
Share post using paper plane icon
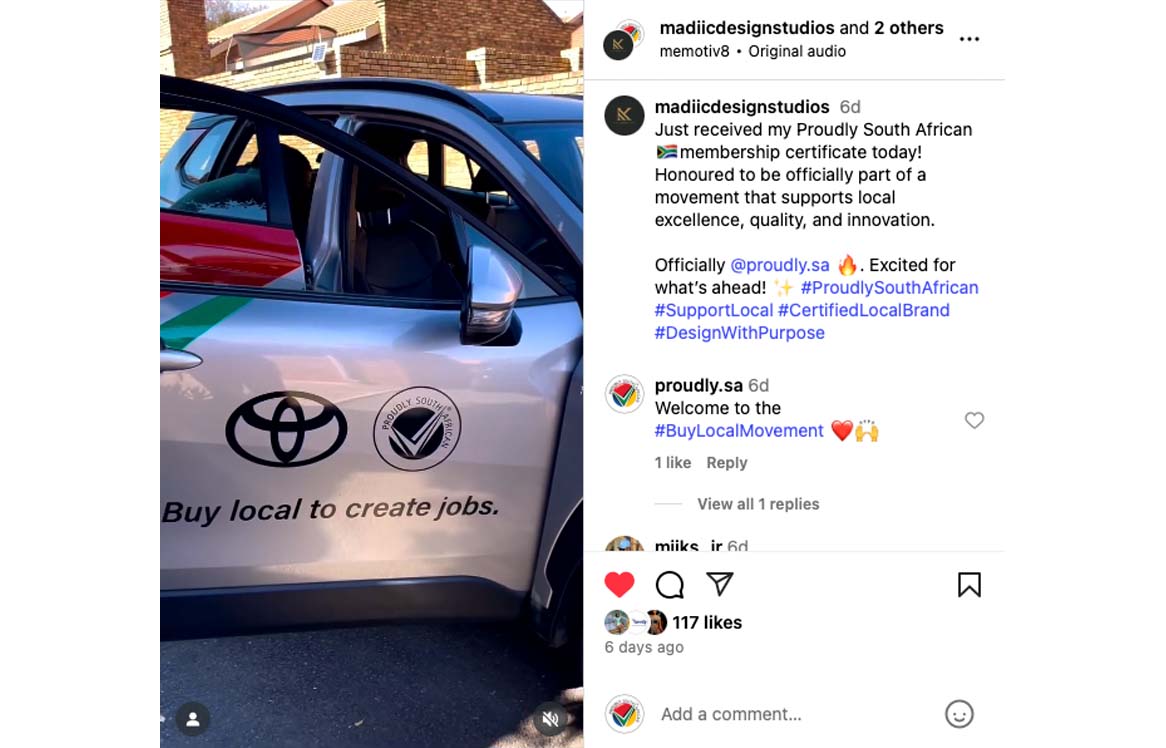[720, 584]
